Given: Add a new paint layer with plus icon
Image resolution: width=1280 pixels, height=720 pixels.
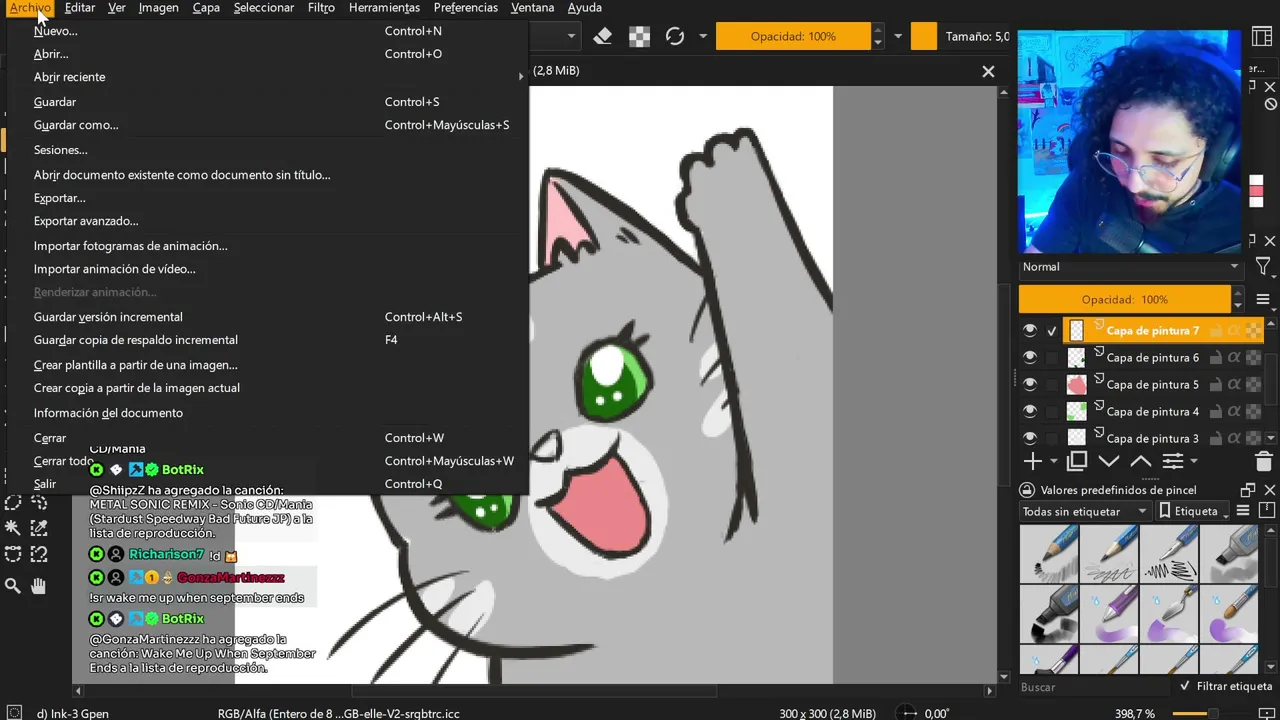Looking at the screenshot, I should tap(1032, 461).
